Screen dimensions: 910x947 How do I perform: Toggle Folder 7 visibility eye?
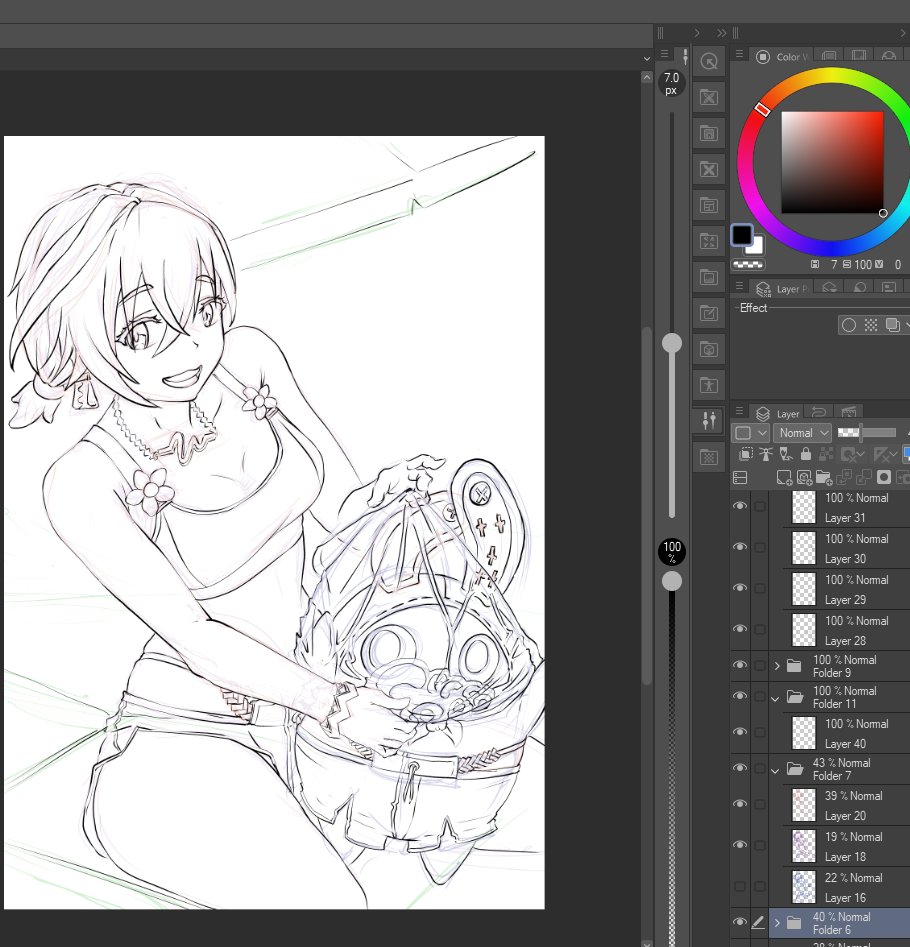click(740, 768)
